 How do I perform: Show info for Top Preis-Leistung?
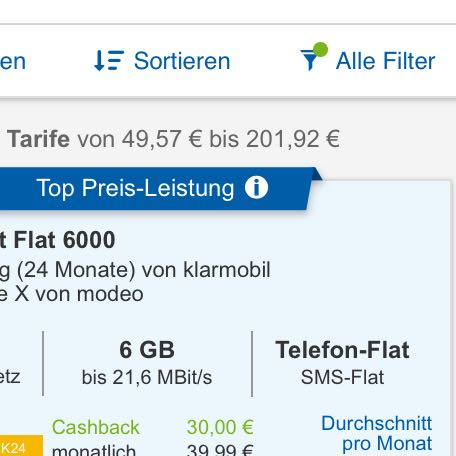point(256,188)
